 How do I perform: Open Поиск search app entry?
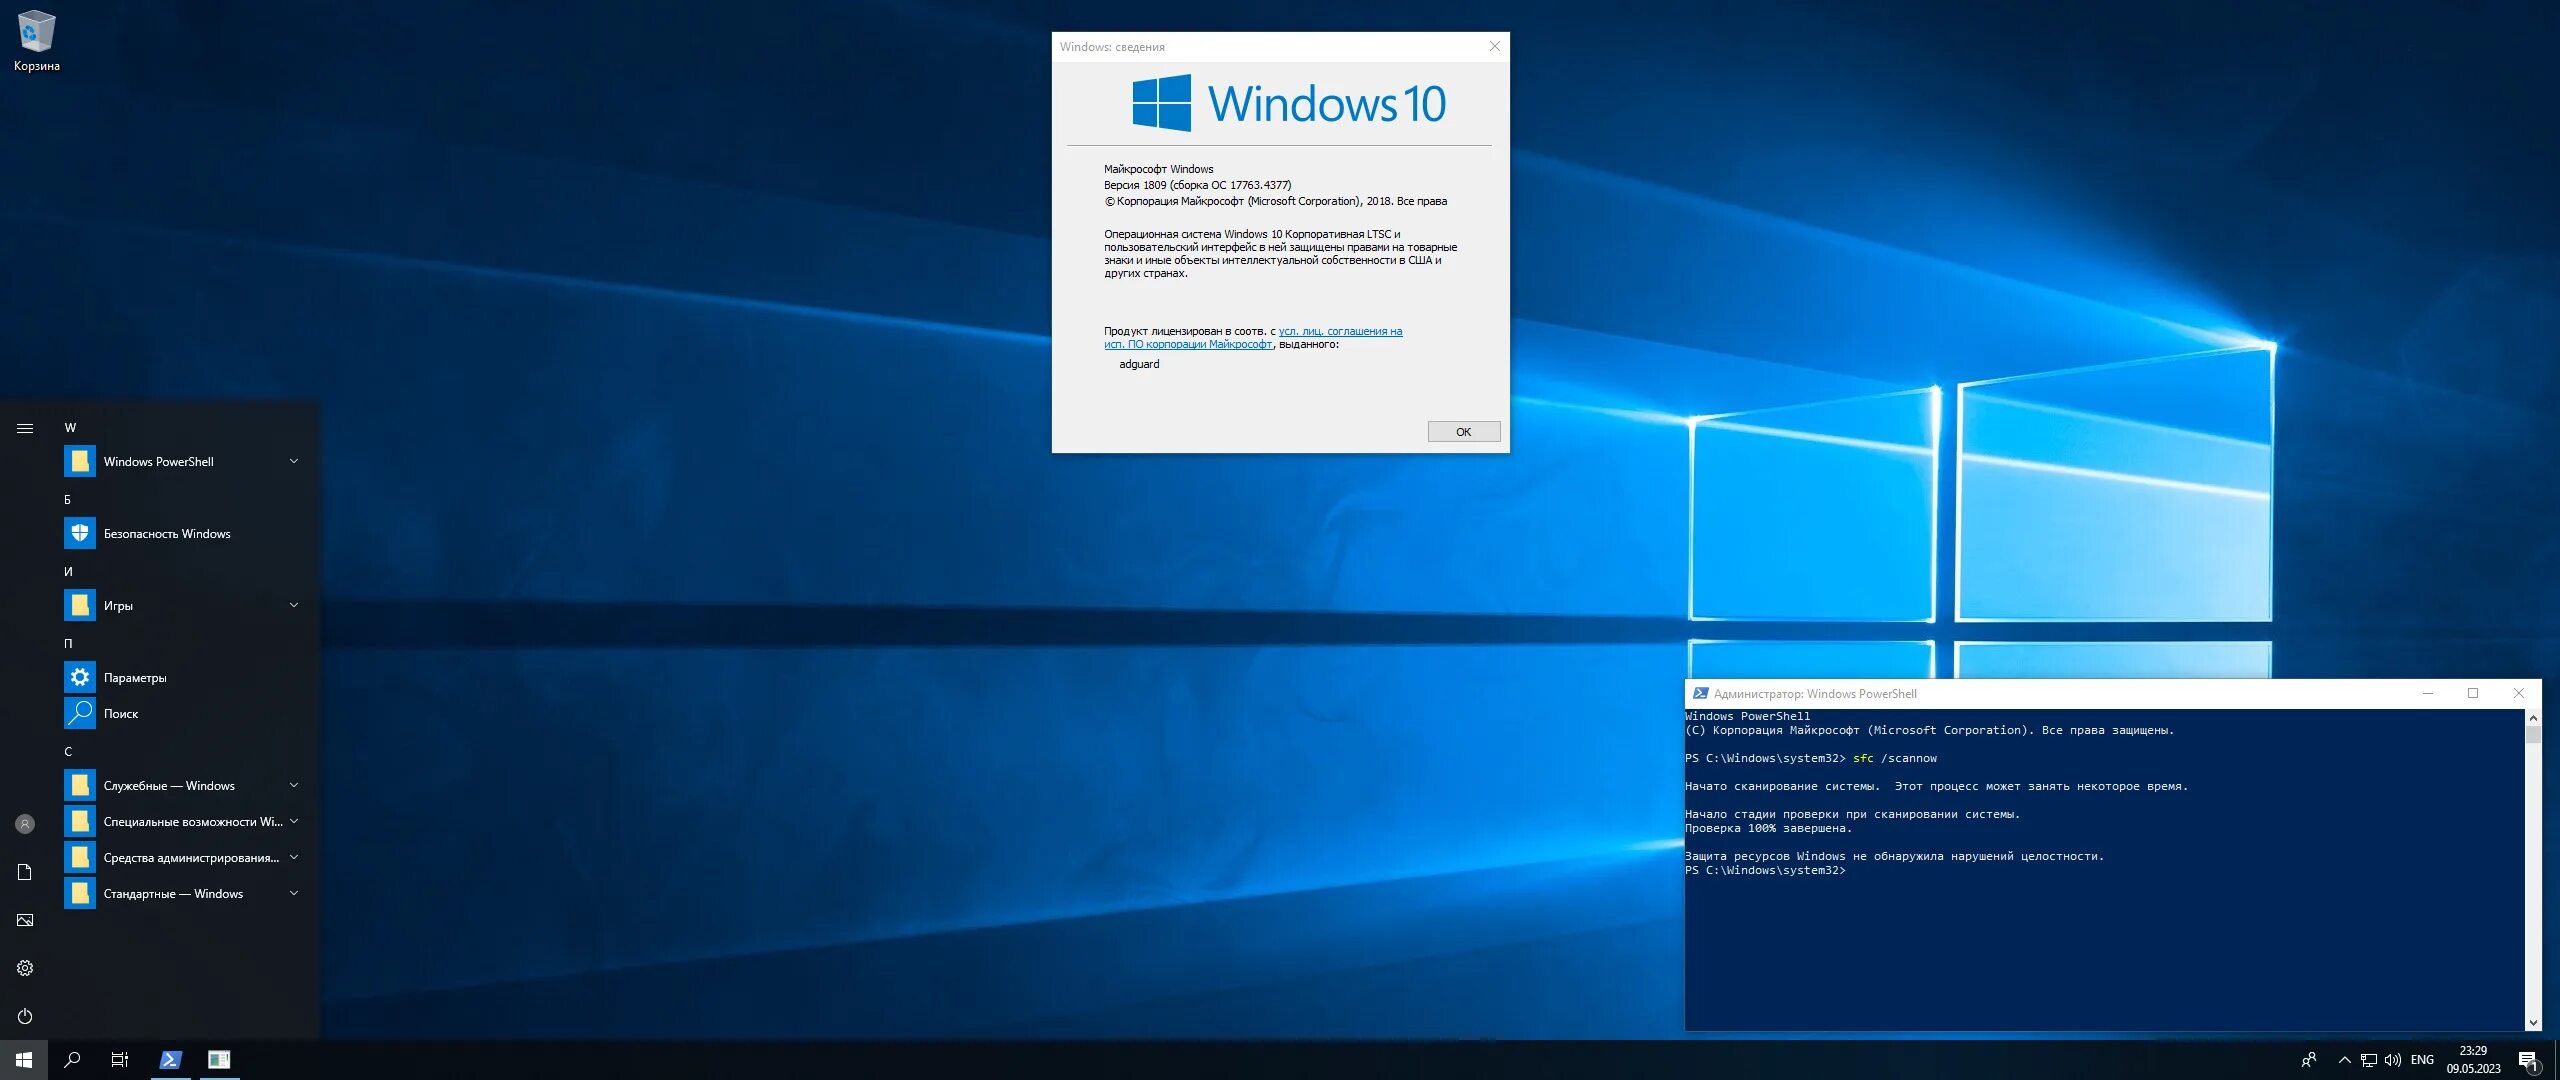click(184, 713)
